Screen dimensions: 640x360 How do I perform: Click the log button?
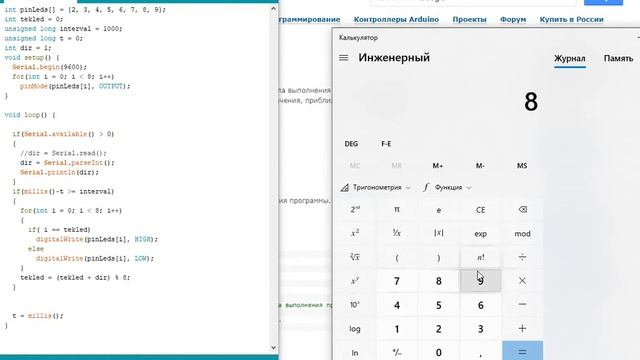point(355,329)
